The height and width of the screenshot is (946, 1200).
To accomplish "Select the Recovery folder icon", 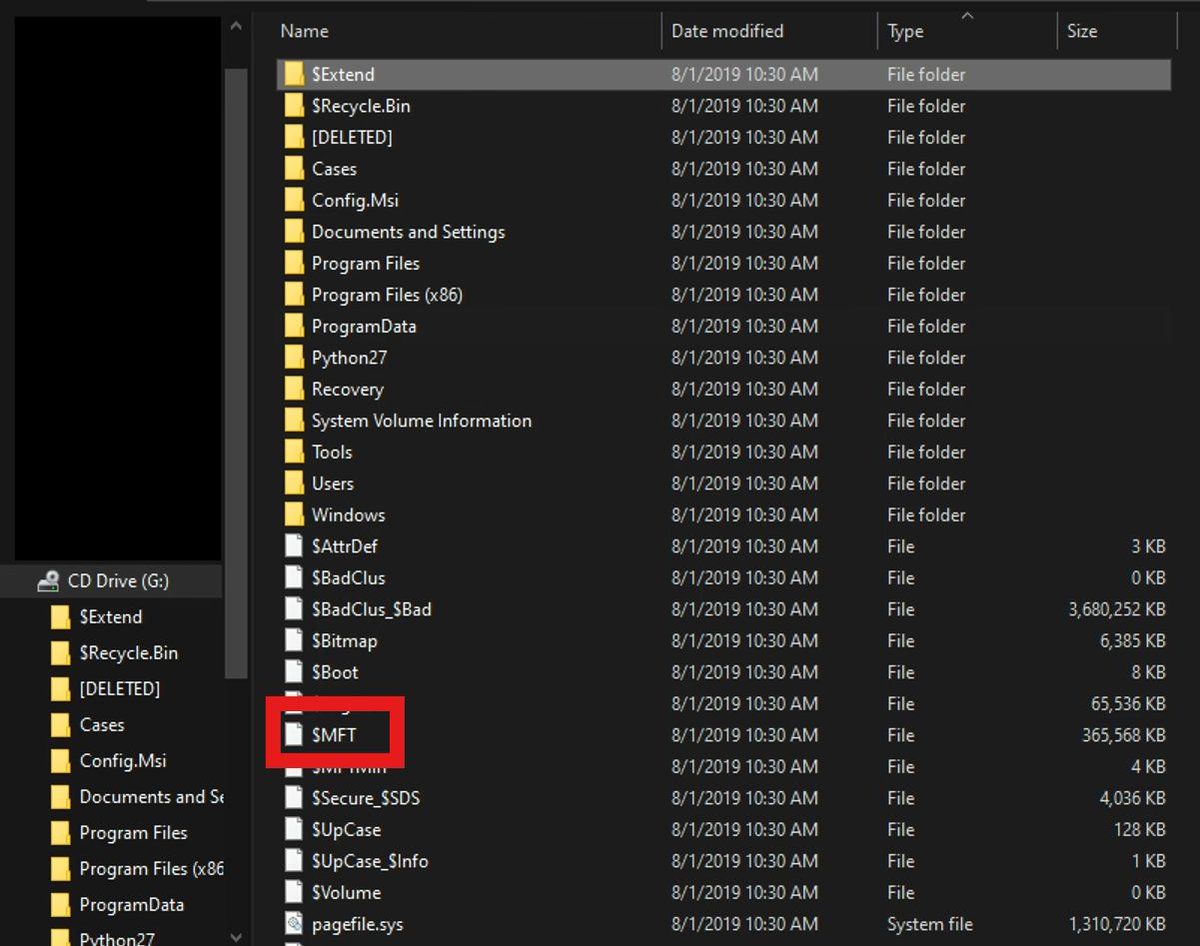I will [x=293, y=389].
